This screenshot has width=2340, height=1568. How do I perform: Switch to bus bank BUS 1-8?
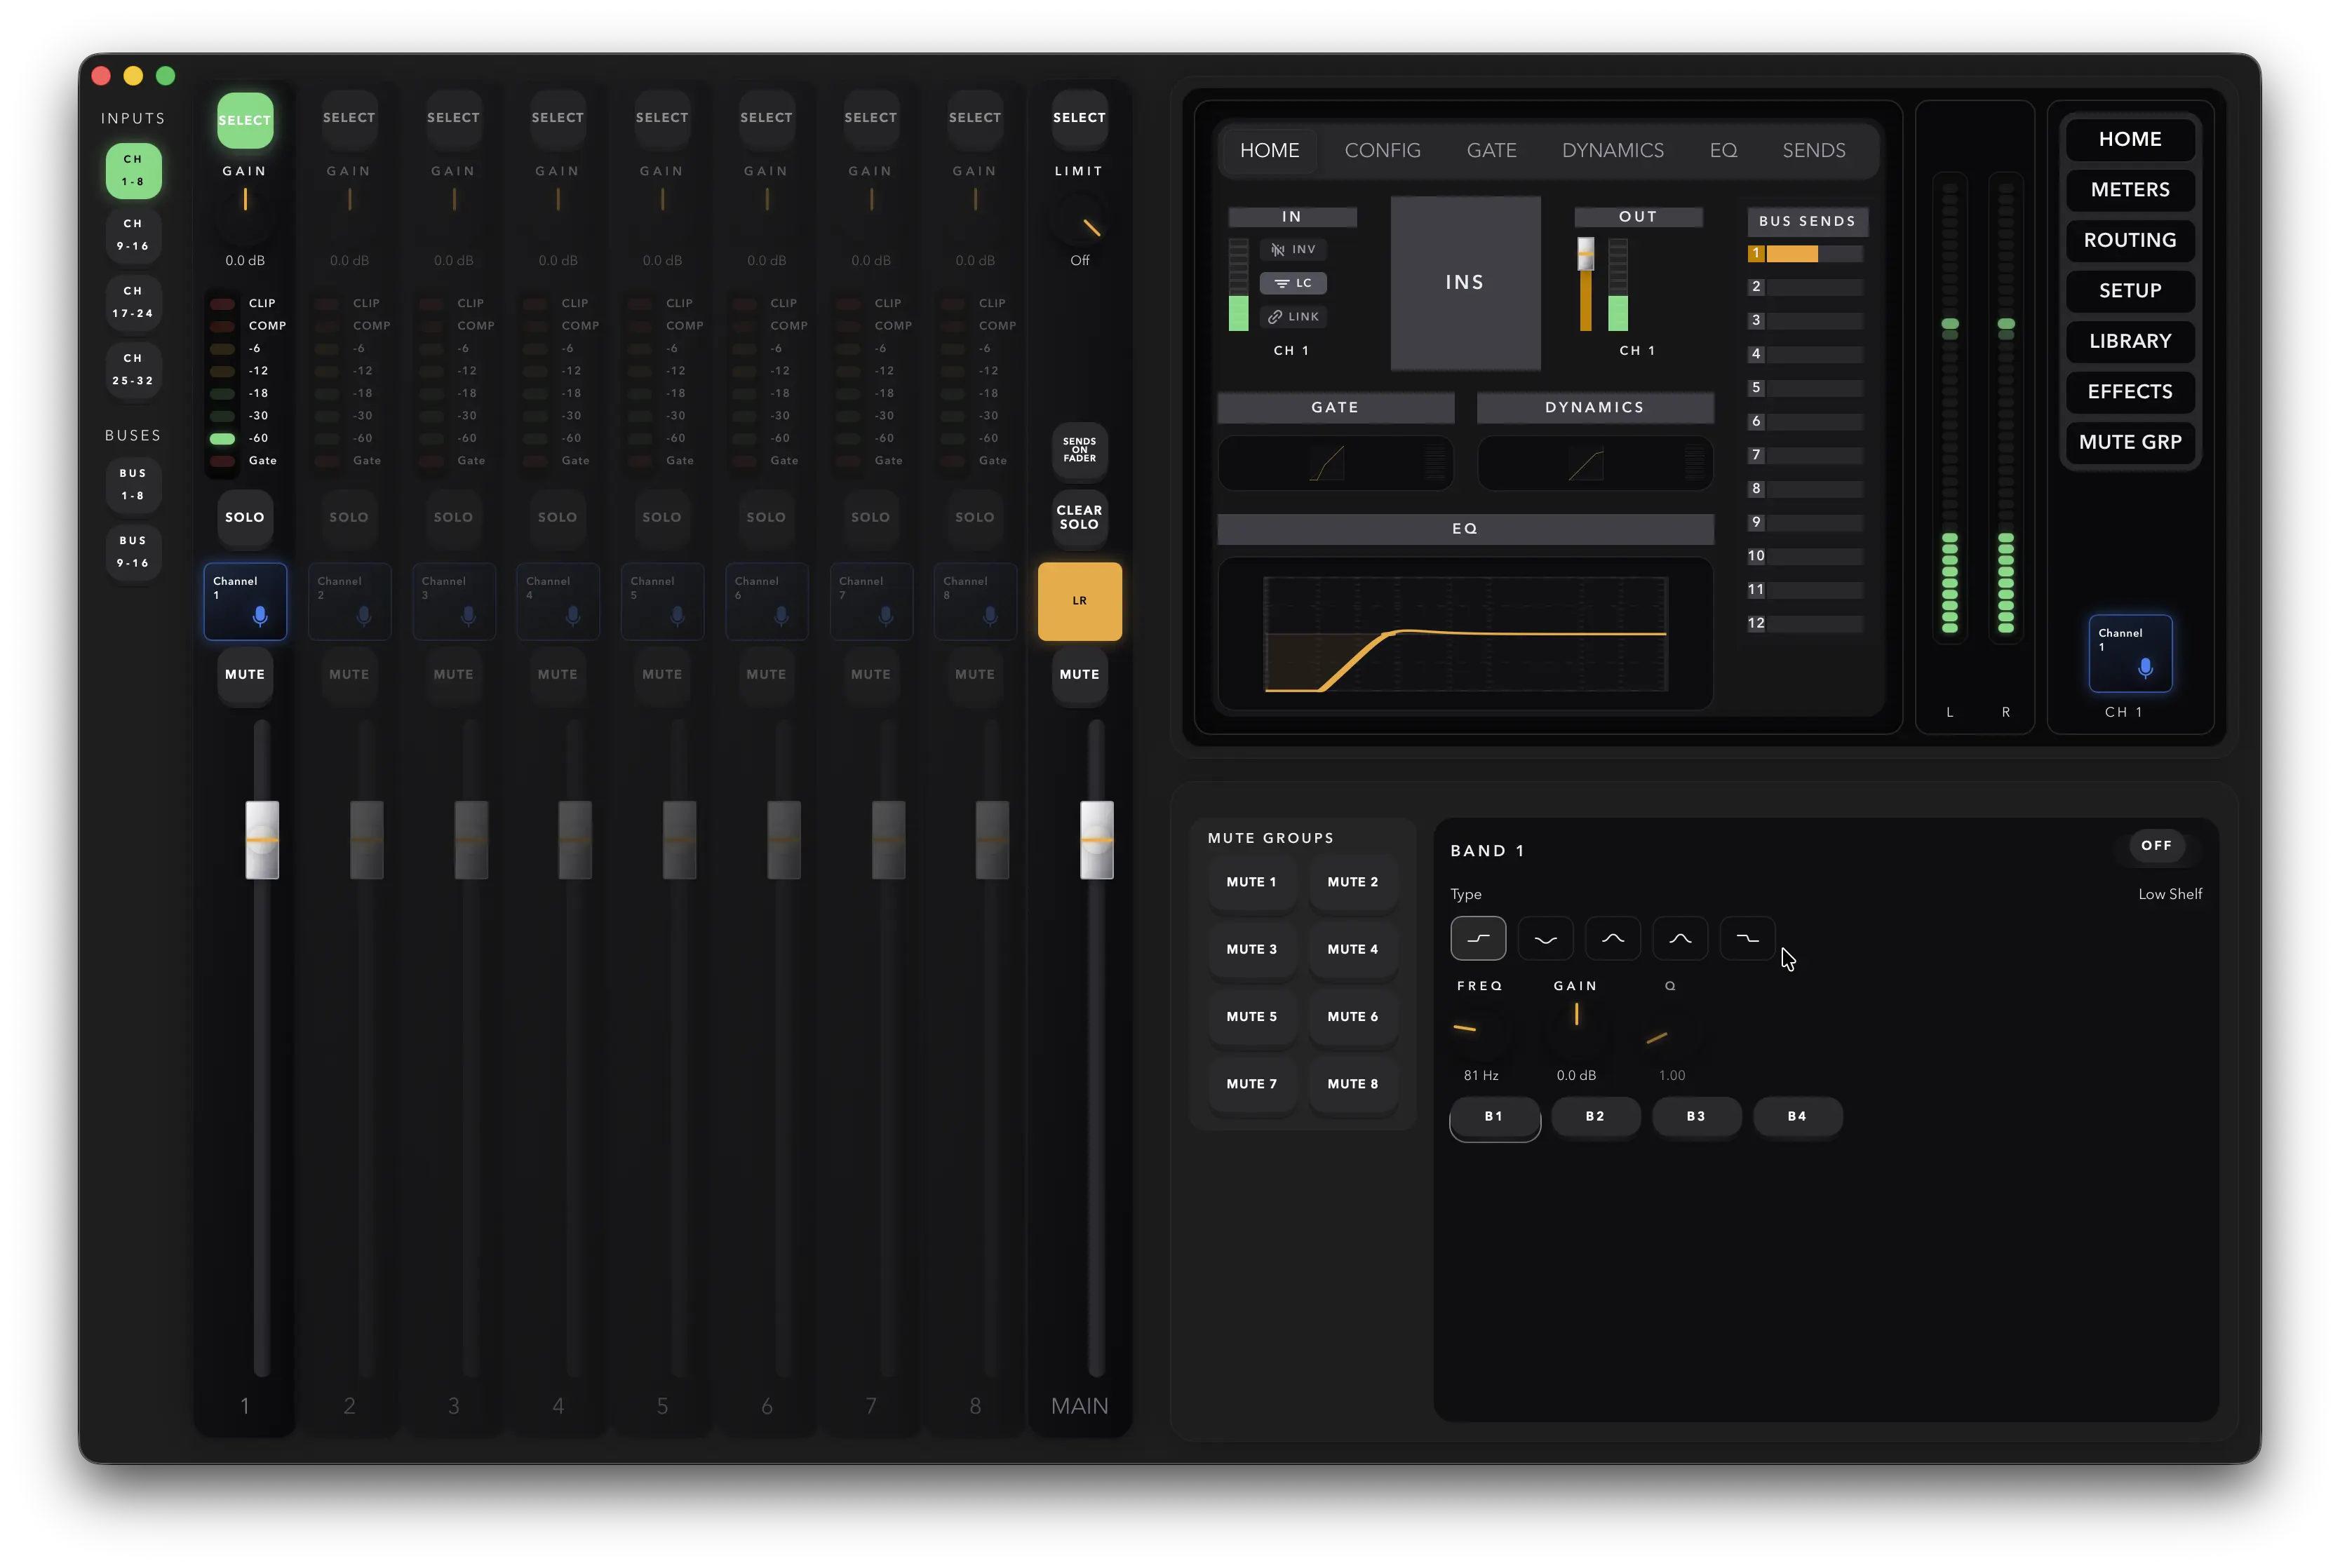click(133, 484)
